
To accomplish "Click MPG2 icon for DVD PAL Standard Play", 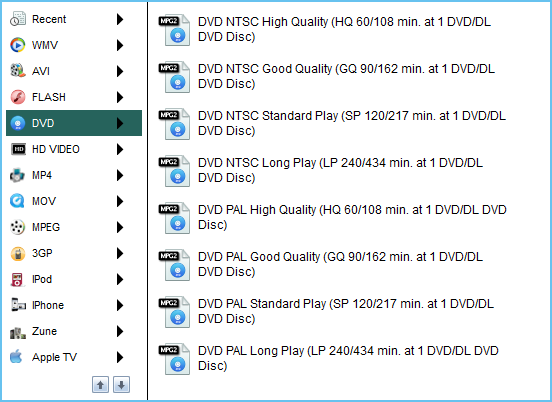I will click(174, 312).
